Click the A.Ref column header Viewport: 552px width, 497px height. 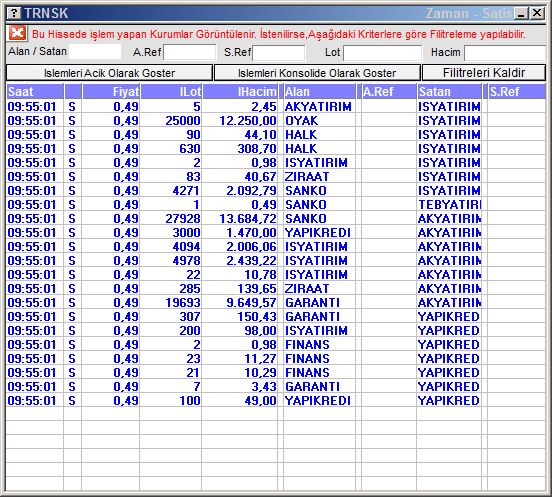pyautogui.click(x=389, y=92)
